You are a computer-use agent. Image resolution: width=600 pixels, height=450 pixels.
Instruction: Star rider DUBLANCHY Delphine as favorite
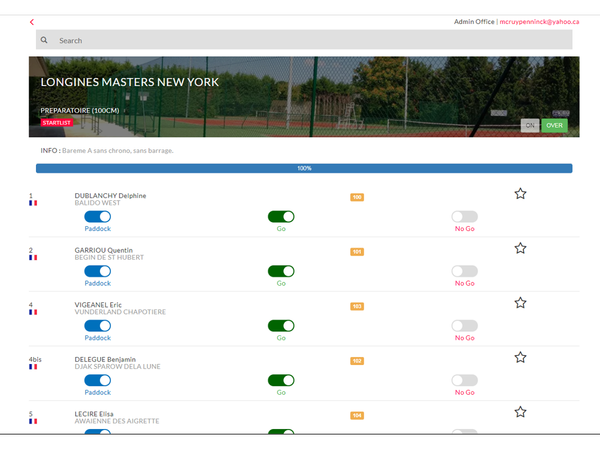tap(520, 194)
